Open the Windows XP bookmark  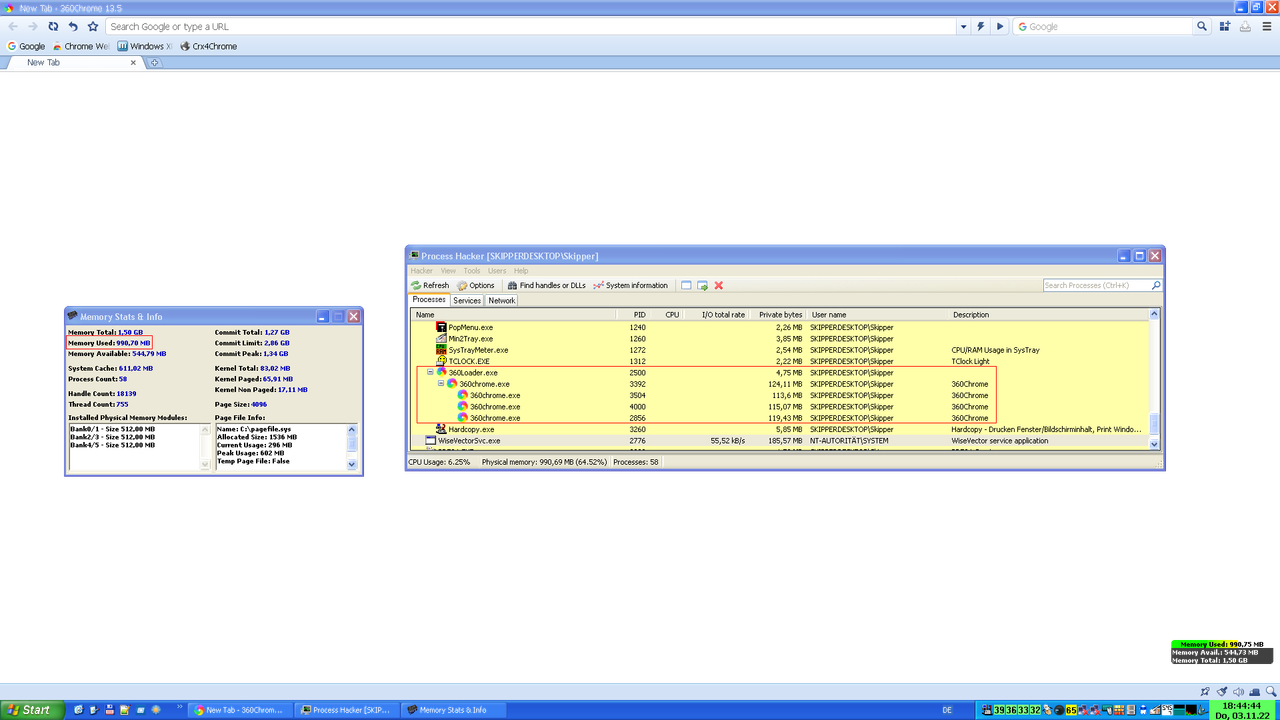145,46
